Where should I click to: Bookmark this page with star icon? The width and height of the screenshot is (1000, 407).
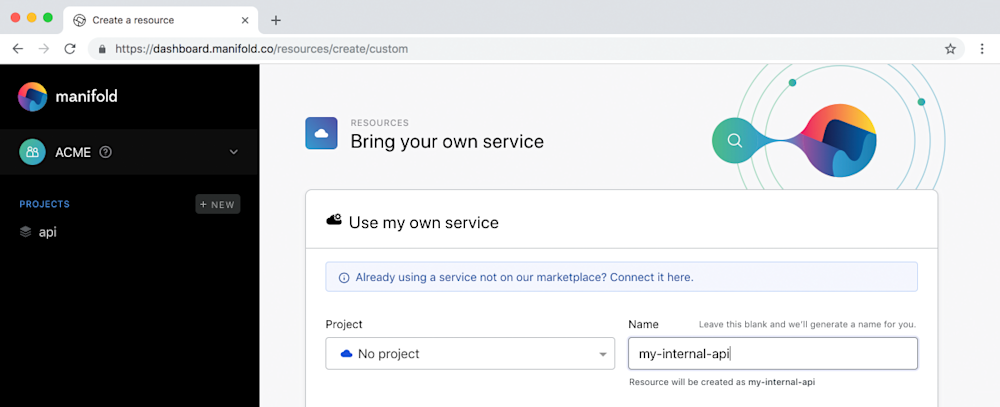coord(950,48)
